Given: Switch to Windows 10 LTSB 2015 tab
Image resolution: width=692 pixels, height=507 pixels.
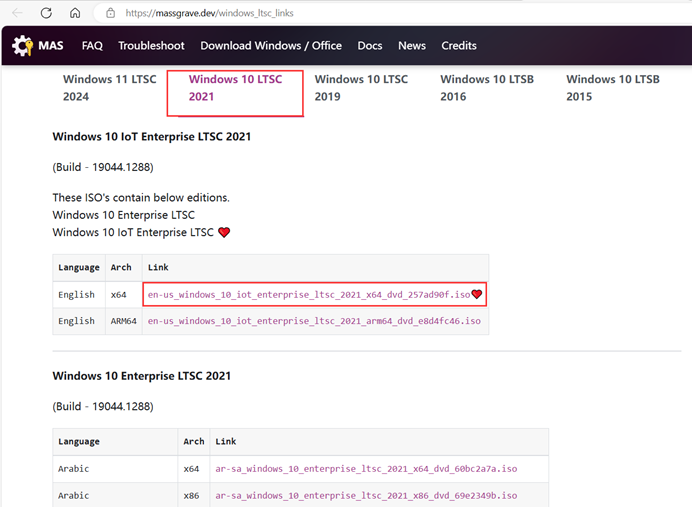Looking at the screenshot, I should pyautogui.click(x=613, y=88).
